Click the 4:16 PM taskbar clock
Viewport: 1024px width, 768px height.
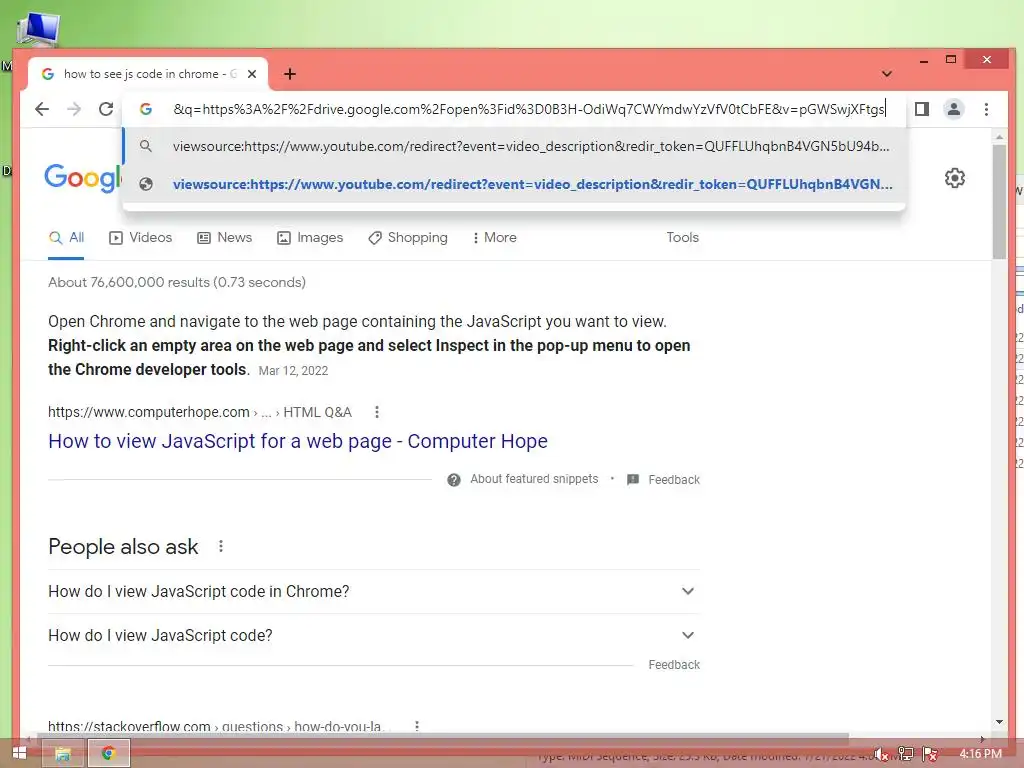980,754
